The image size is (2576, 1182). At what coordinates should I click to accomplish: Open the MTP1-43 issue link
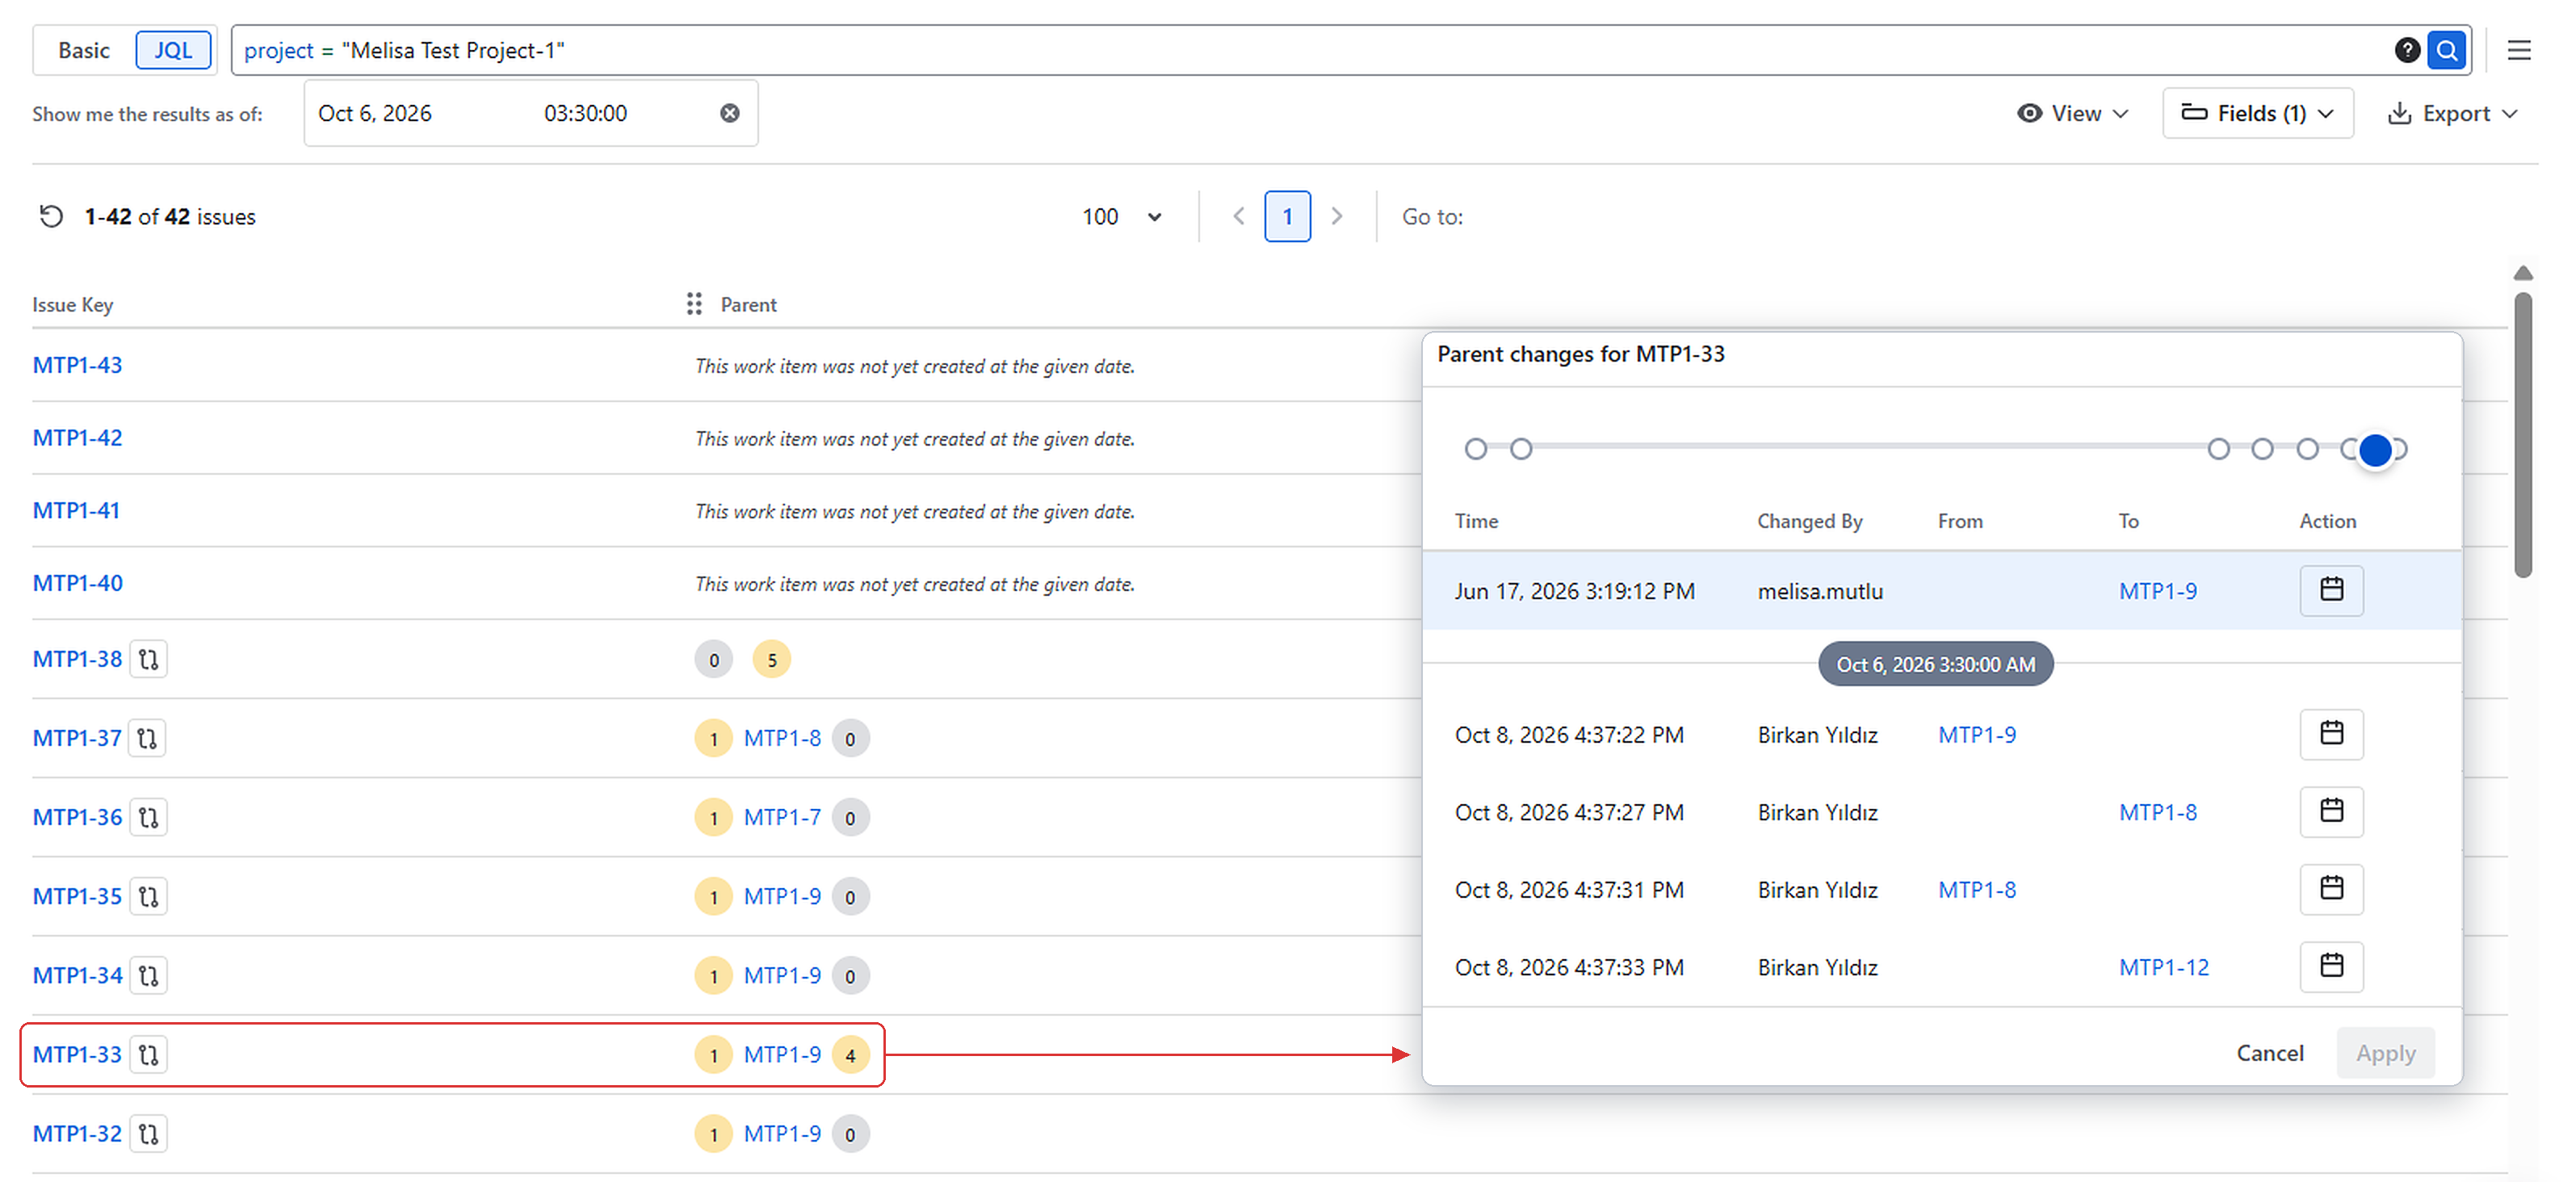(x=77, y=365)
